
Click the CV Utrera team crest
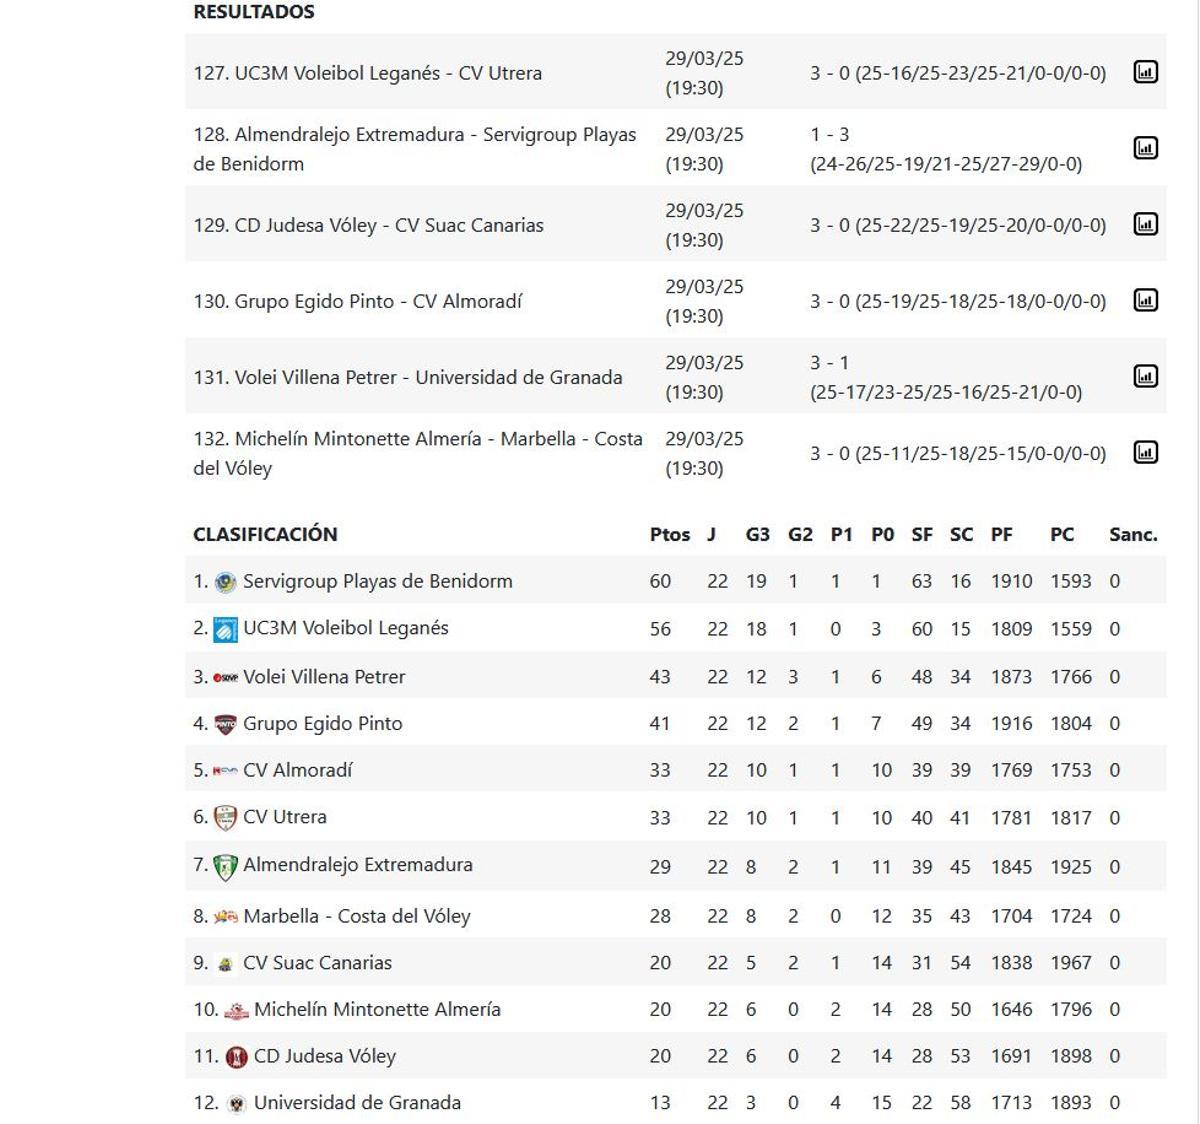pos(224,816)
